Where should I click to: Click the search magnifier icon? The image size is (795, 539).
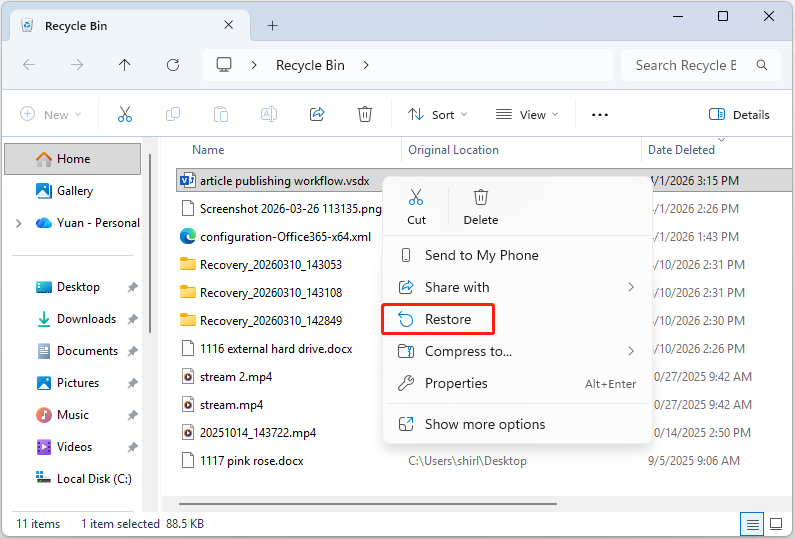point(762,65)
